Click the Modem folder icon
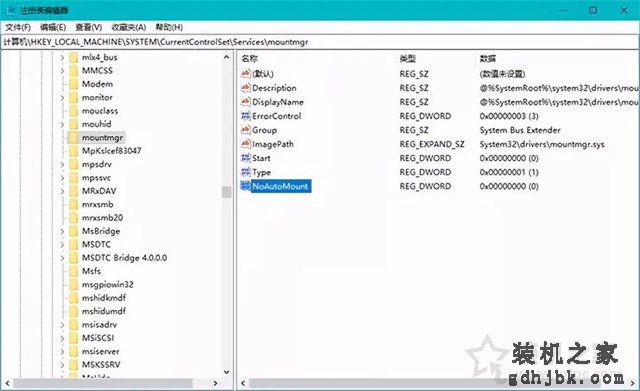640x391 pixels. pyautogui.click(x=73, y=84)
